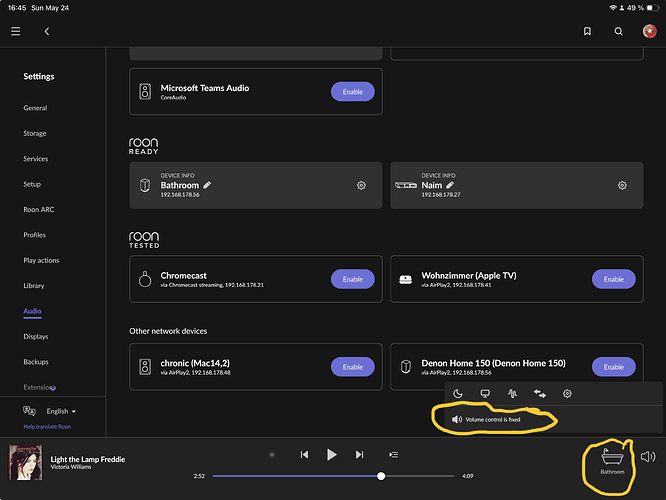Click Volume control is fixed text
This screenshot has height=500, width=666.
coord(493,419)
